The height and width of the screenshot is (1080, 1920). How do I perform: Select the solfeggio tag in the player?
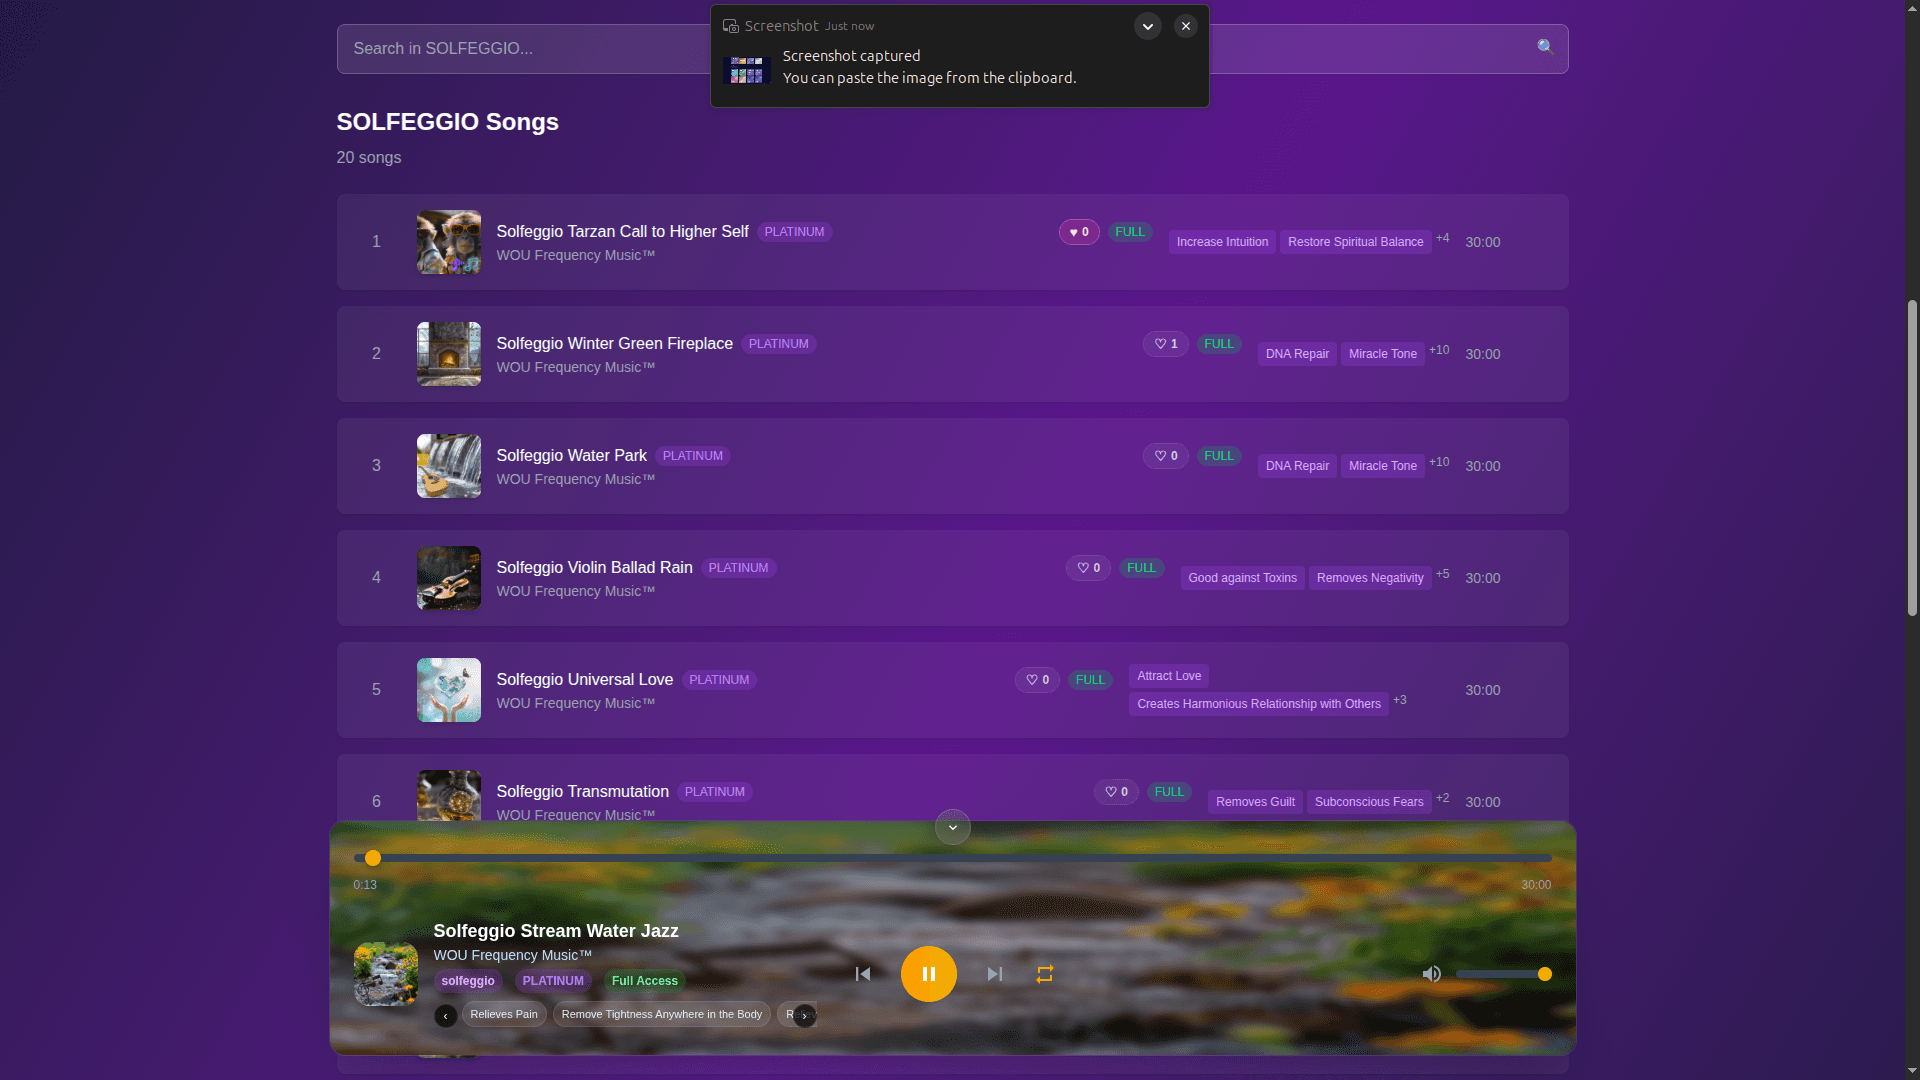coord(467,981)
